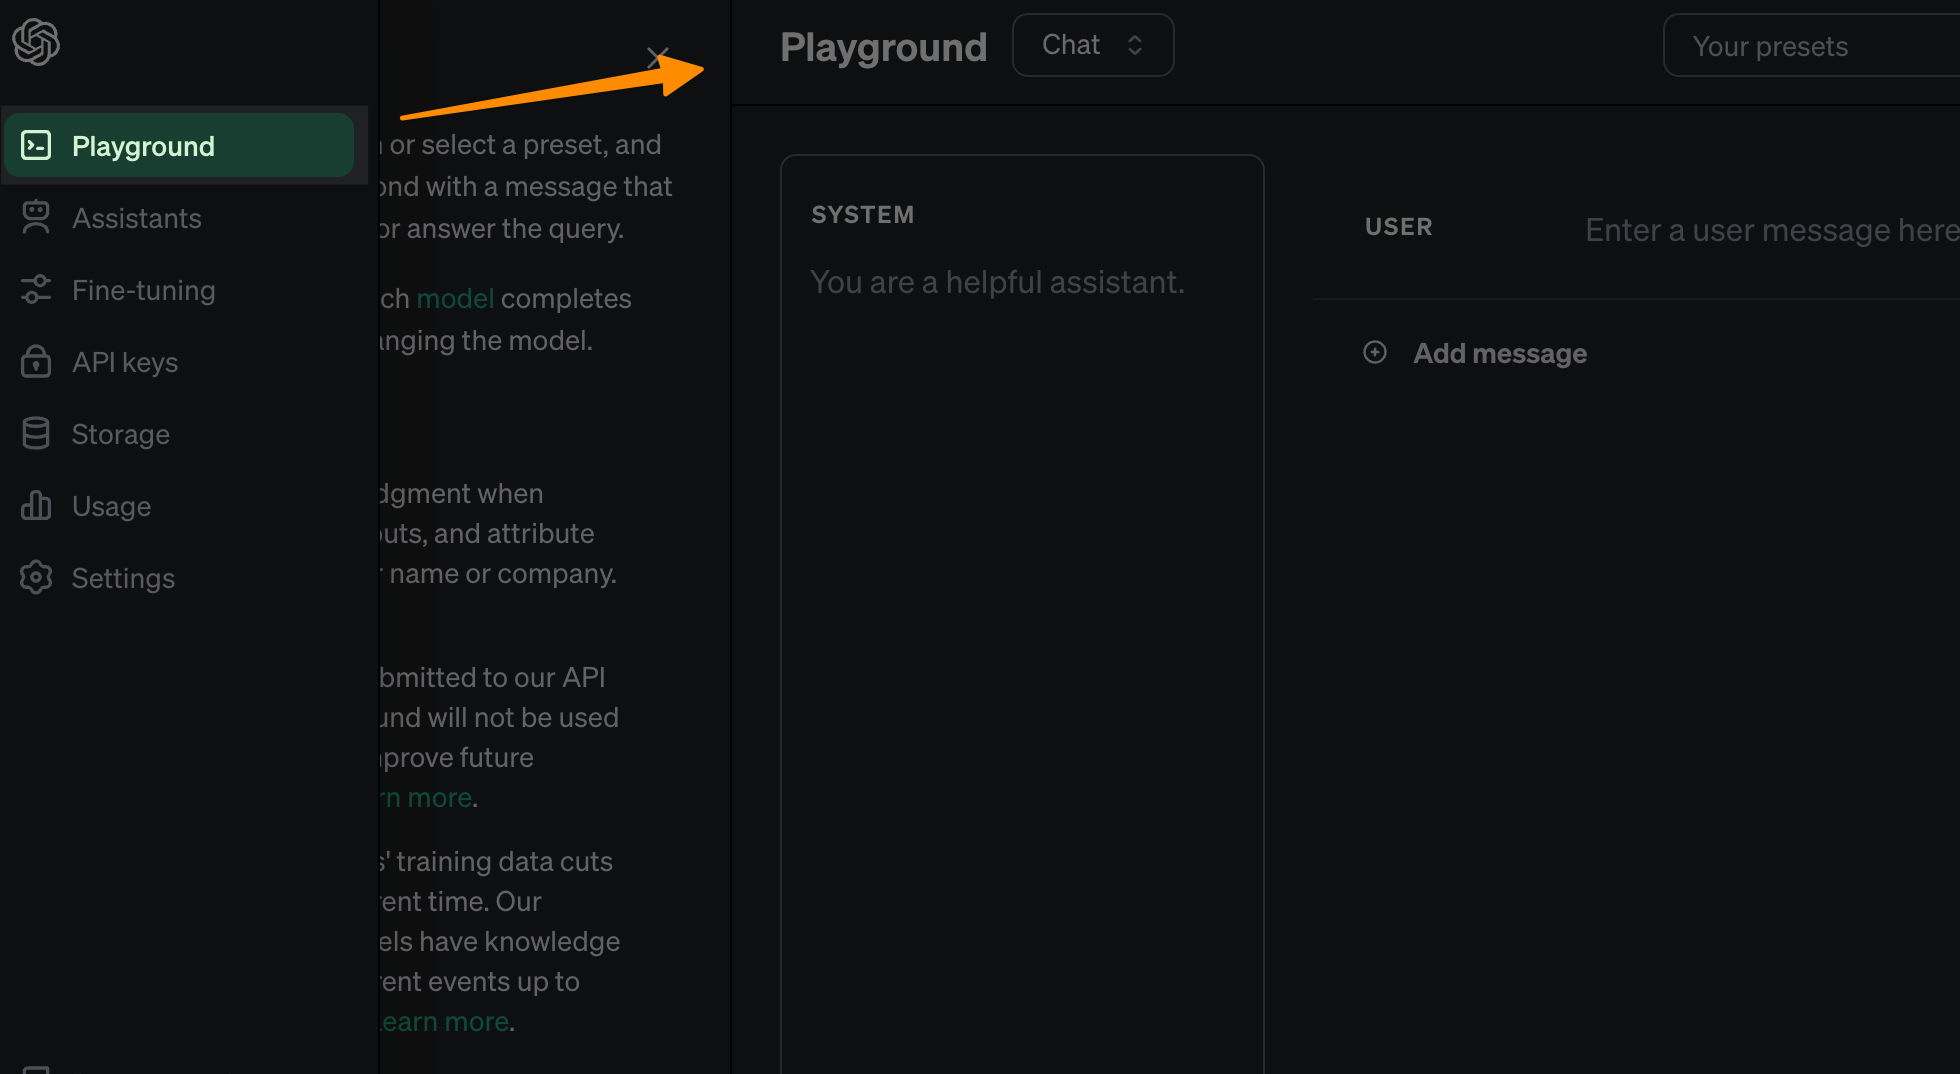Open the Assistants page
The width and height of the screenshot is (1960, 1074).
point(136,218)
